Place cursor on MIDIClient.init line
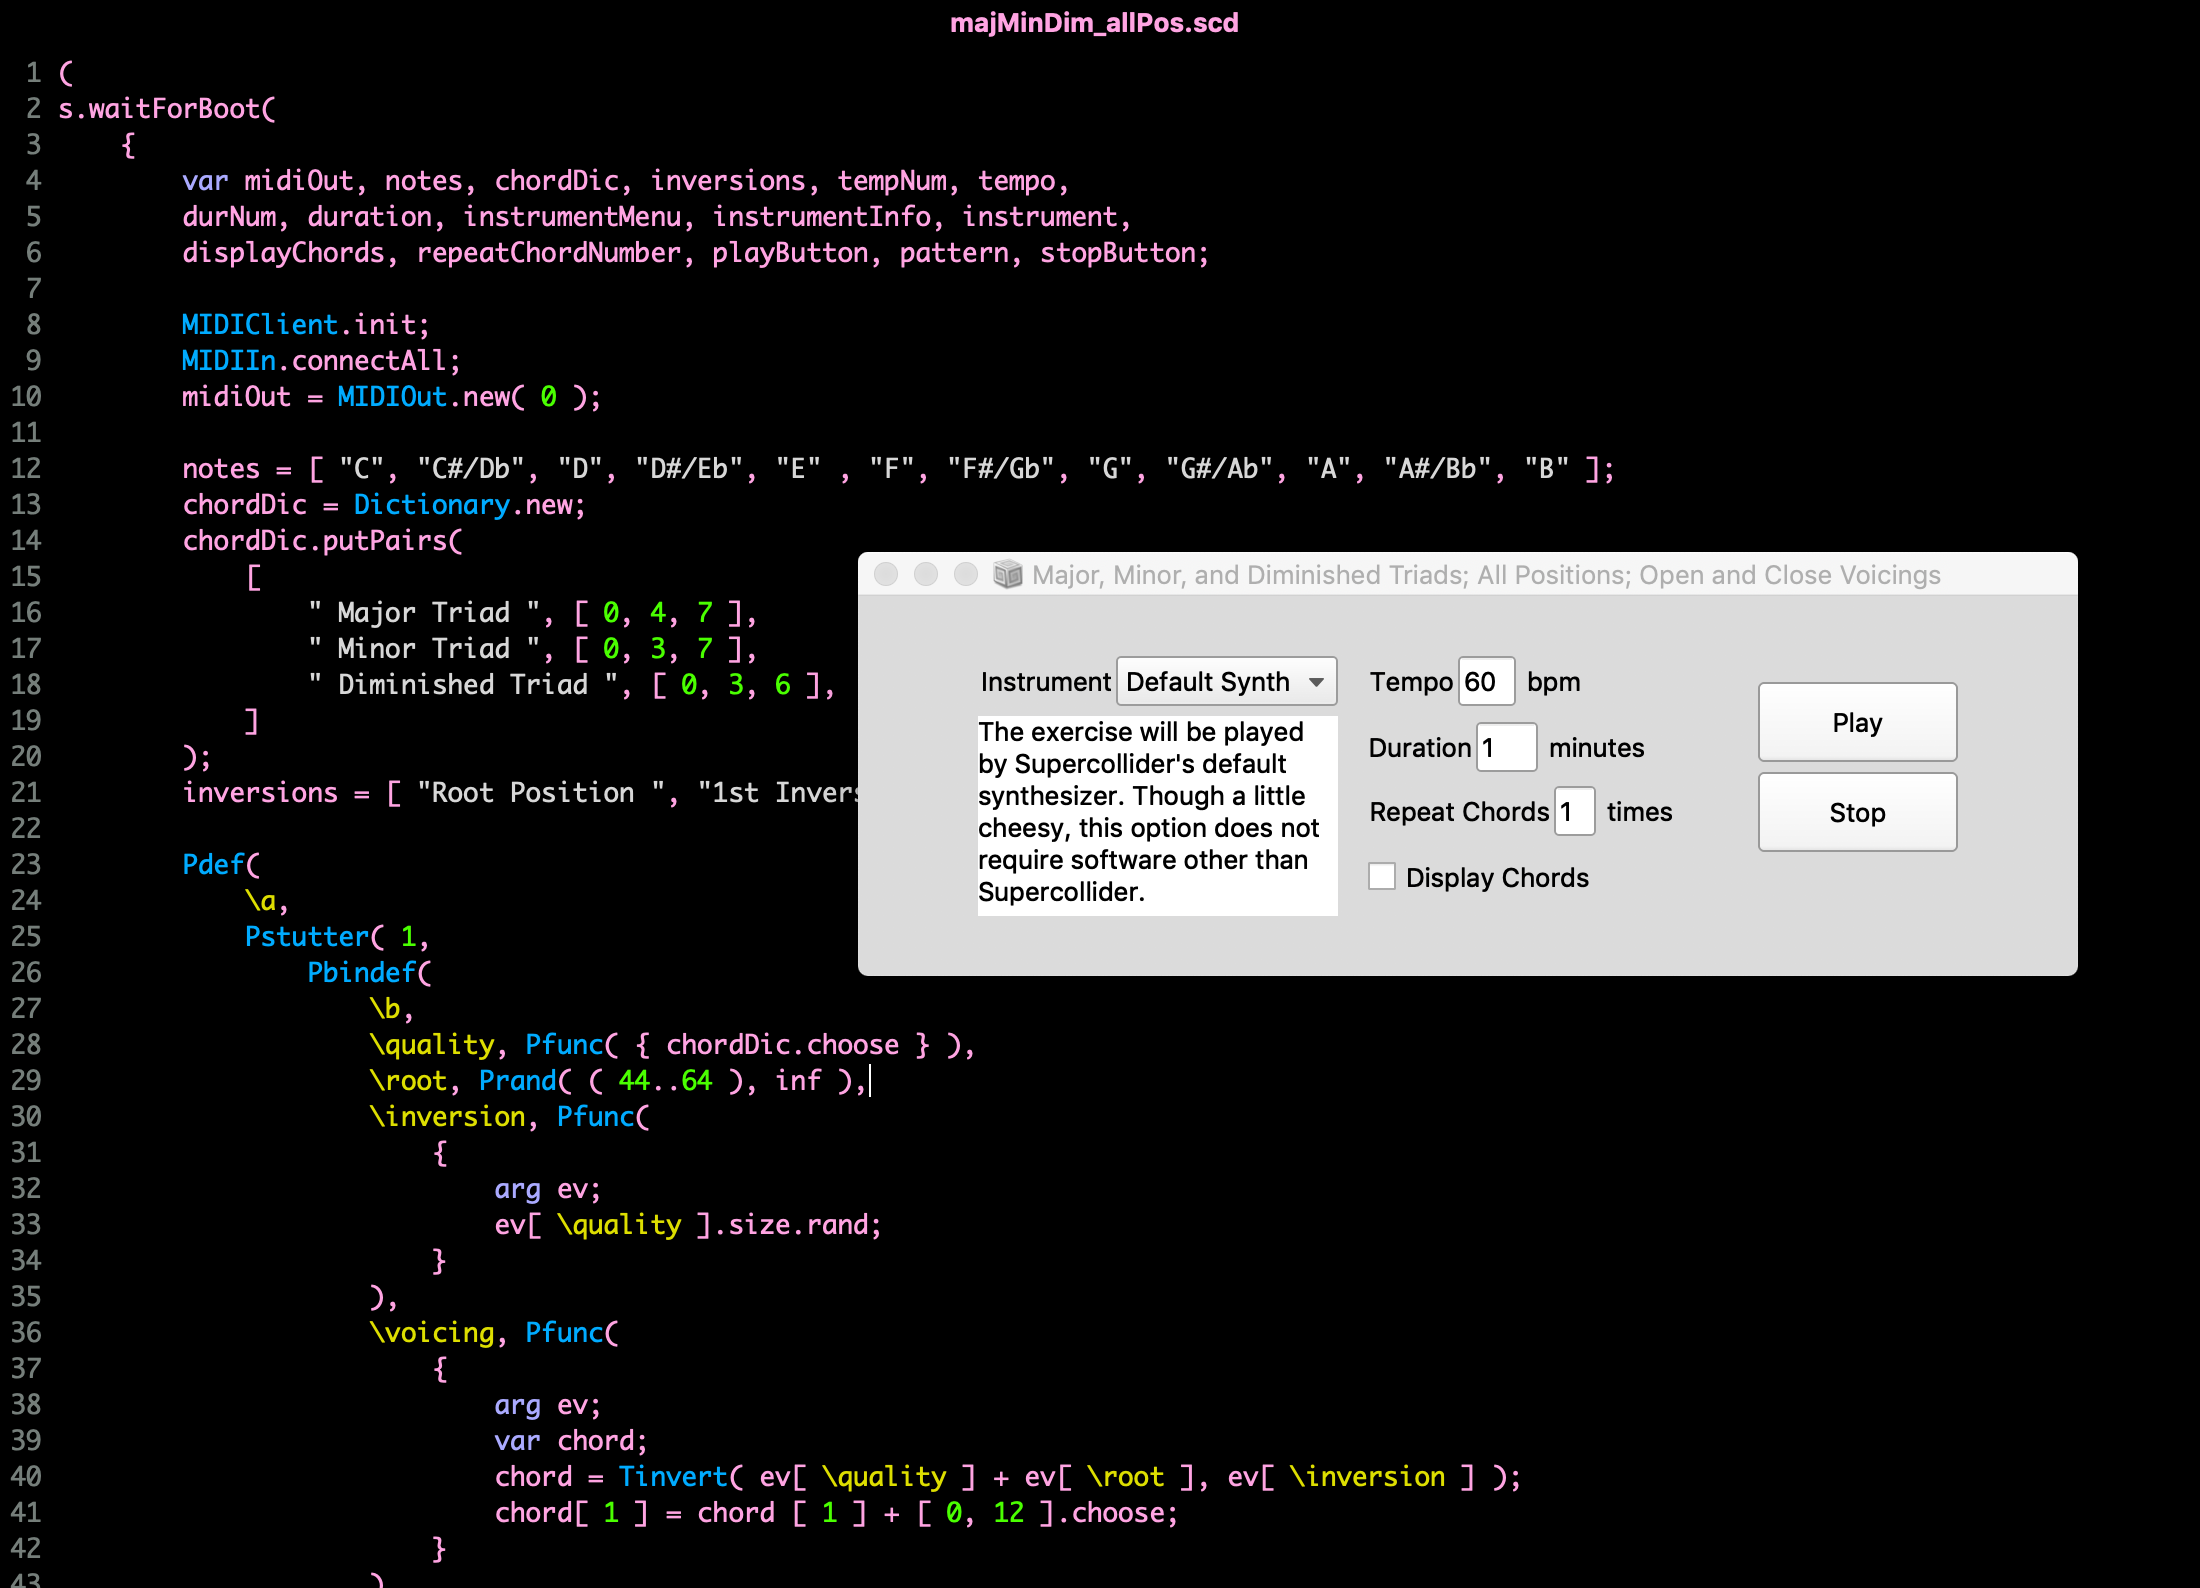 point(305,325)
